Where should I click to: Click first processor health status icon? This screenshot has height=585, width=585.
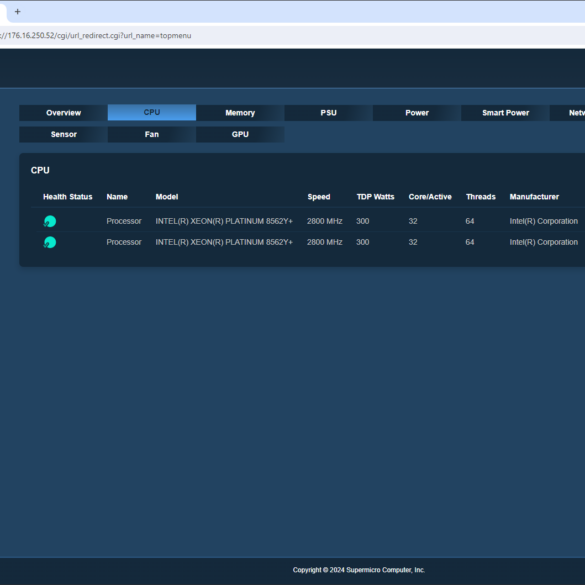point(50,221)
